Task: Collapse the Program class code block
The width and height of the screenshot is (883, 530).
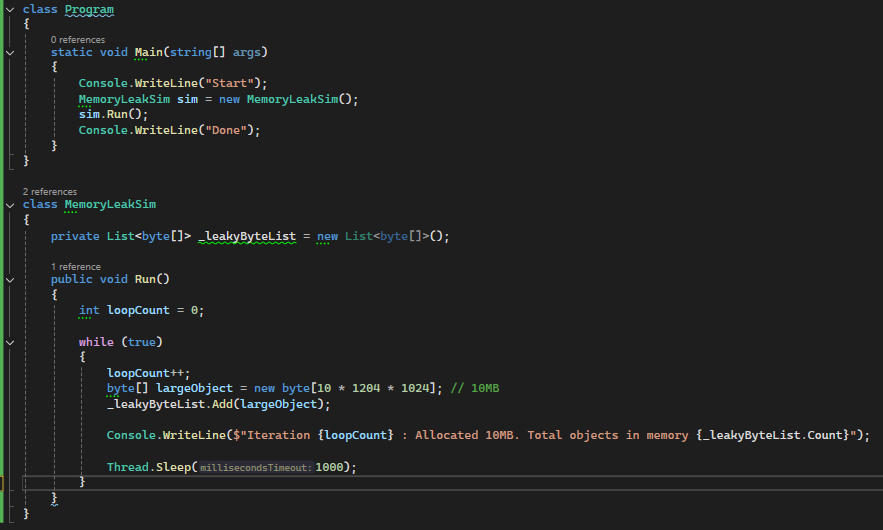Action: pyautogui.click(x=9, y=10)
